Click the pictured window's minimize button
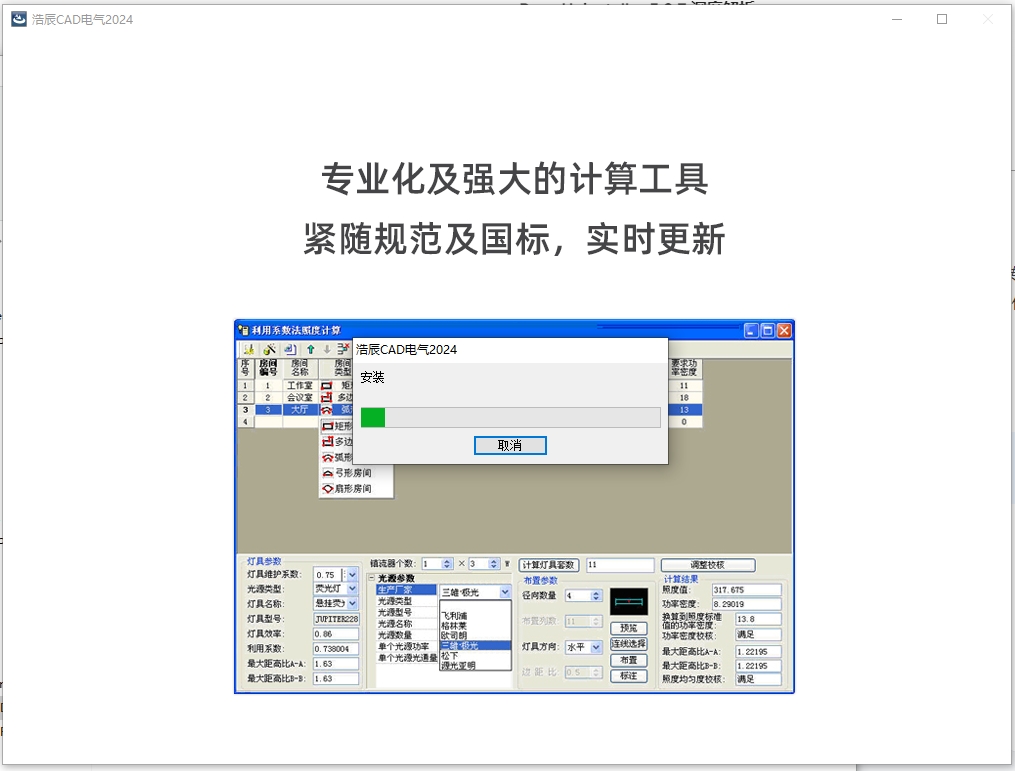This screenshot has height=771, width=1015. 751,331
